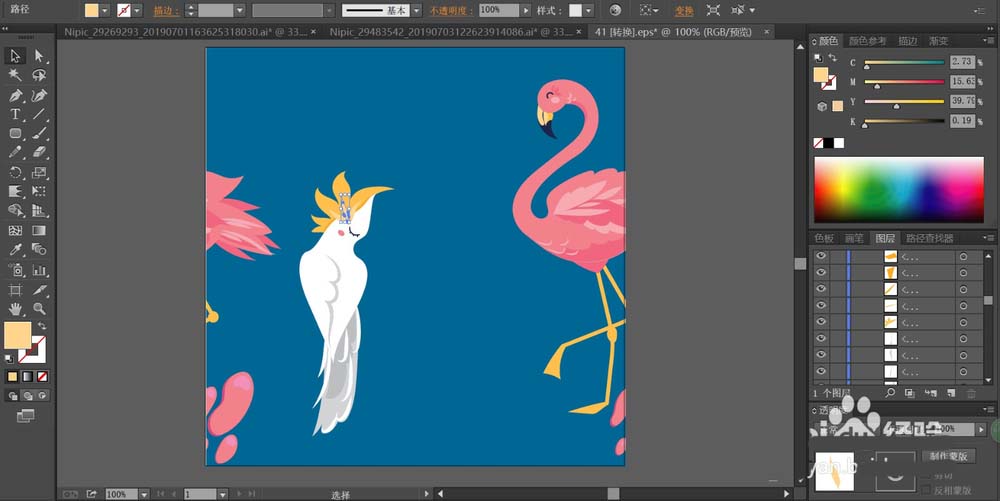Viewport: 1000px width, 501px height.
Task: Select the Zoom magnifier tool
Action: (x=40, y=309)
